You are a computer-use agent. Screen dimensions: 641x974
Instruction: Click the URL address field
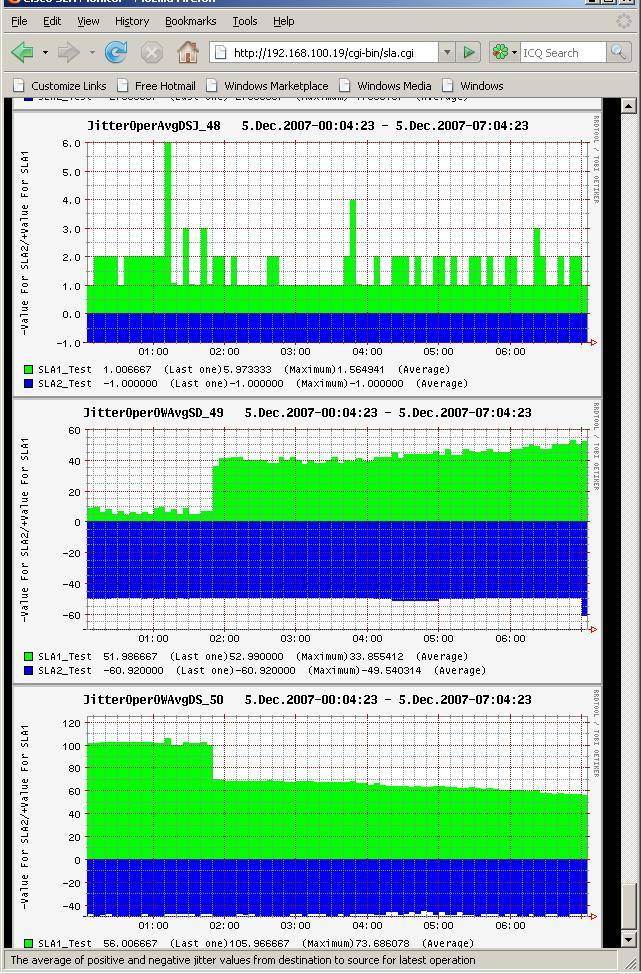[x=330, y=52]
